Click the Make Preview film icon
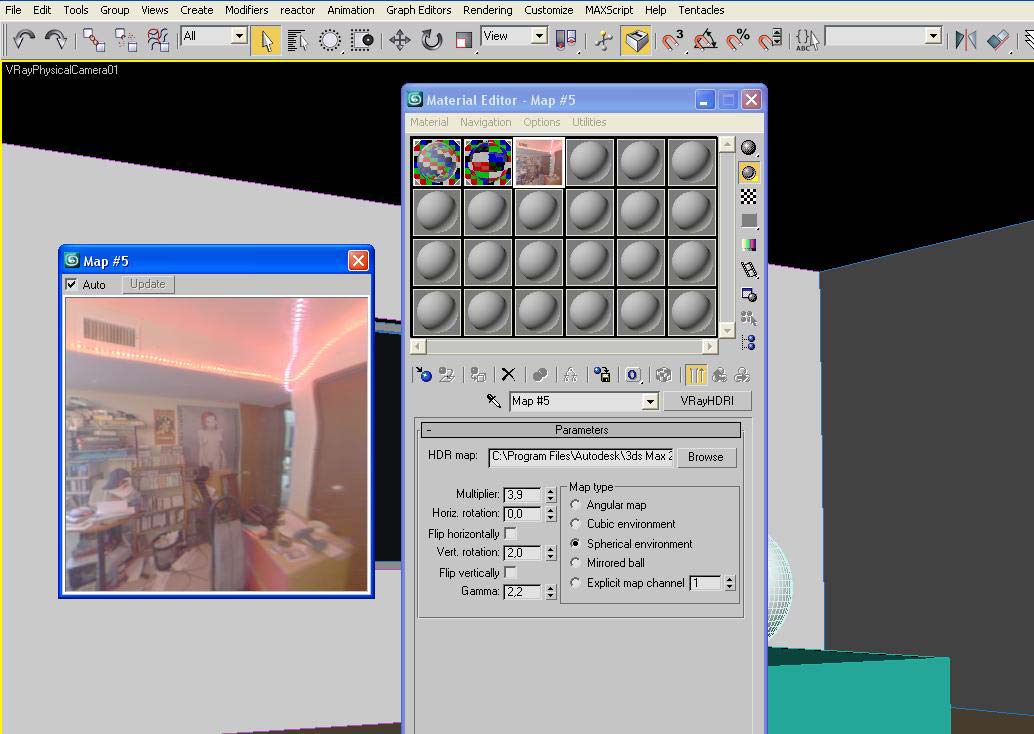 pyautogui.click(x=748, y=269)
